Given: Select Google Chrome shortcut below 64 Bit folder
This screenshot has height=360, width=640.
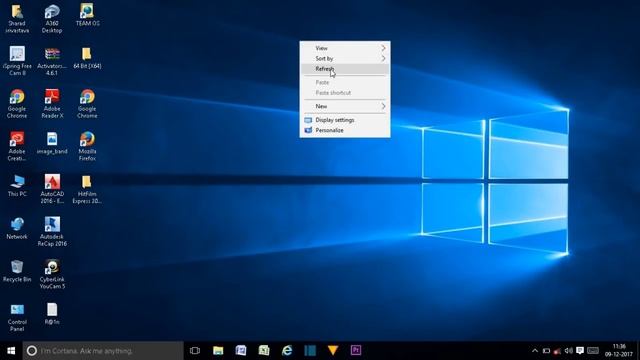Looking at the screenshot, I should (x=87, y=104).
